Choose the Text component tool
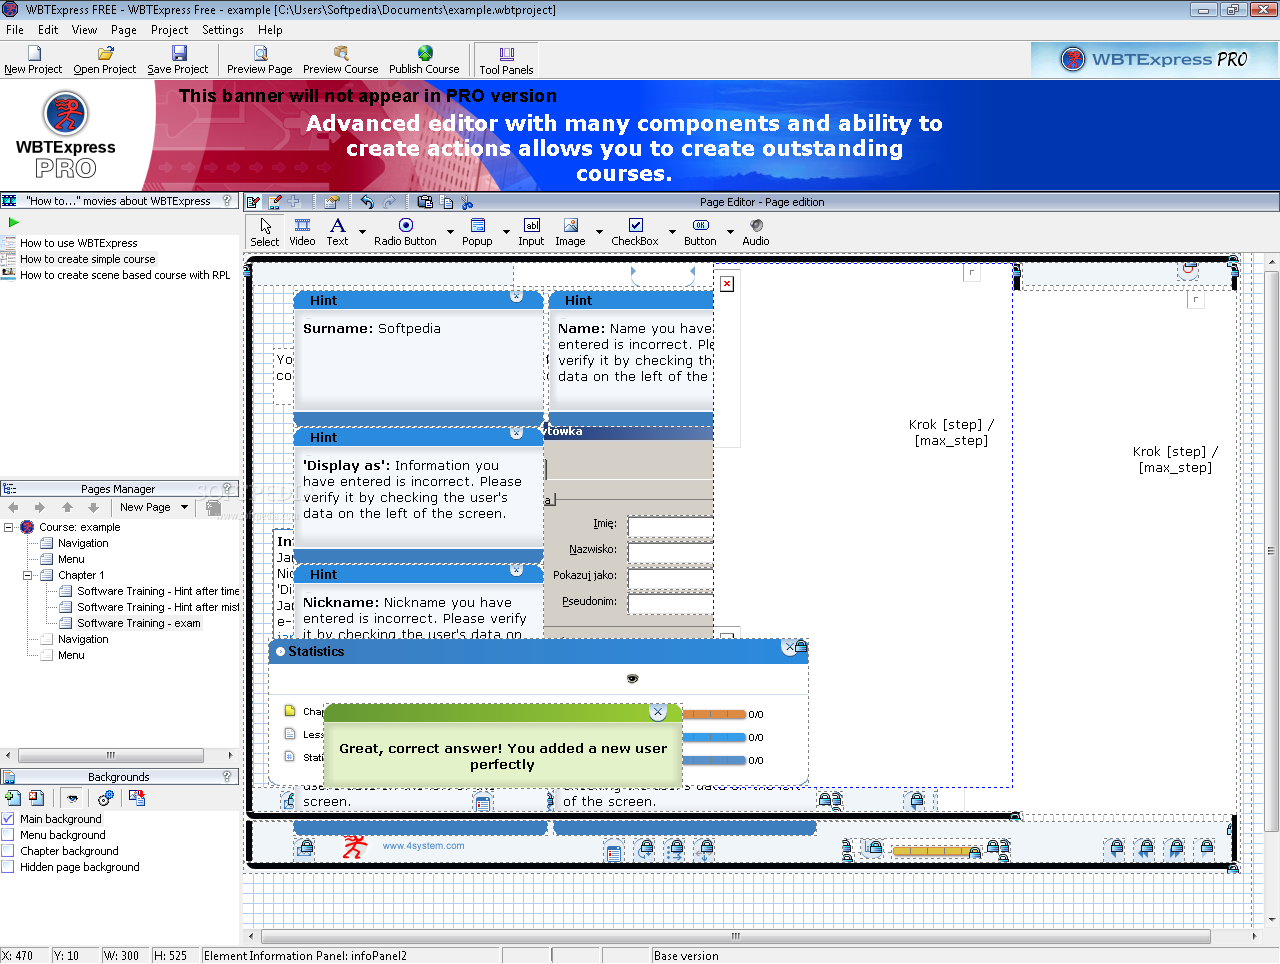Image resolution: width=1280 pixels, height=964 pixels. point(338,232)
